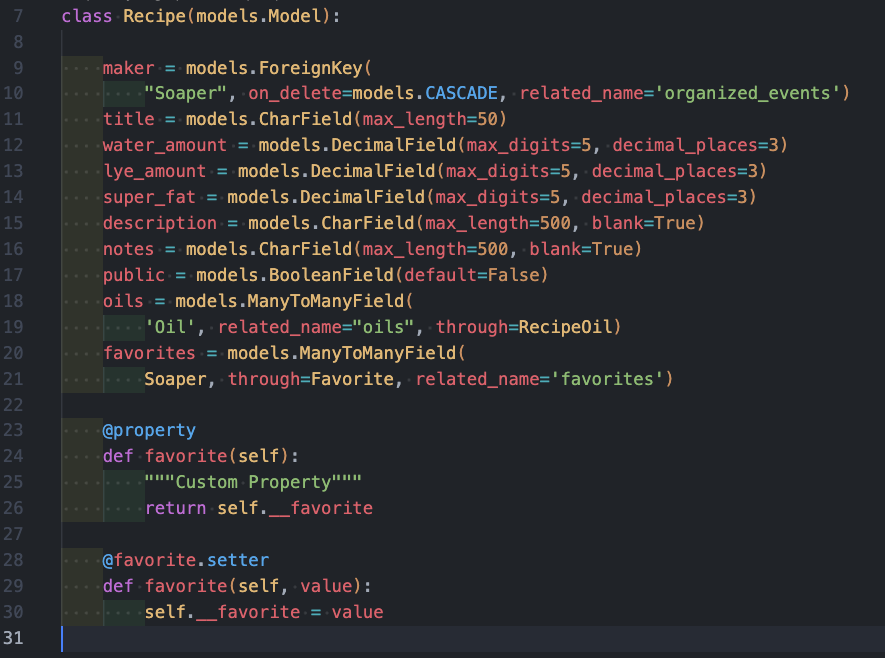Click the 'class' keyword on line 7
The height and width of the screenshot is (658, 885).
86,16
